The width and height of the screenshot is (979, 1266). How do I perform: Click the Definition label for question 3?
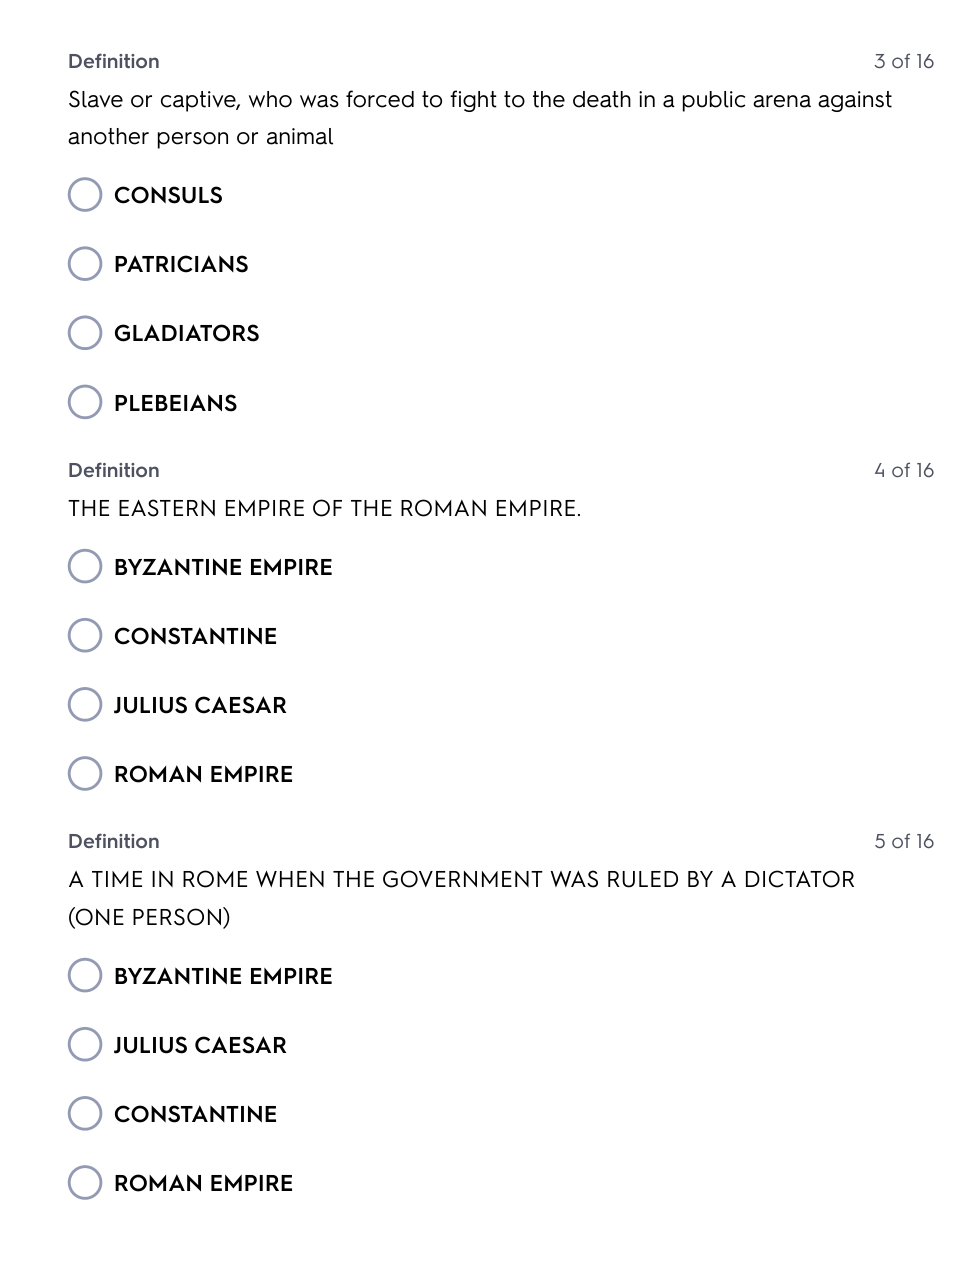click(114, 62)
